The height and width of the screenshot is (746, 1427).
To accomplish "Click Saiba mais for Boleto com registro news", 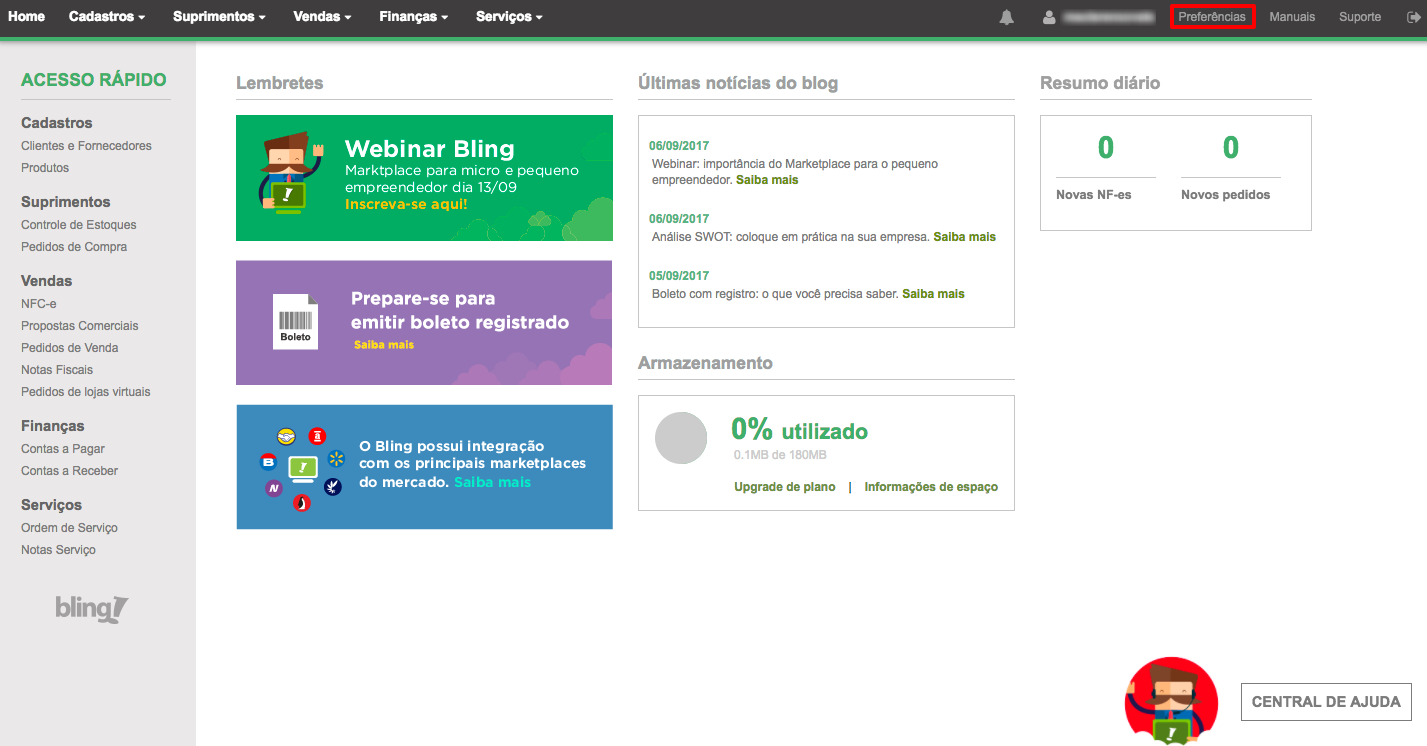I will pos(933,294).
